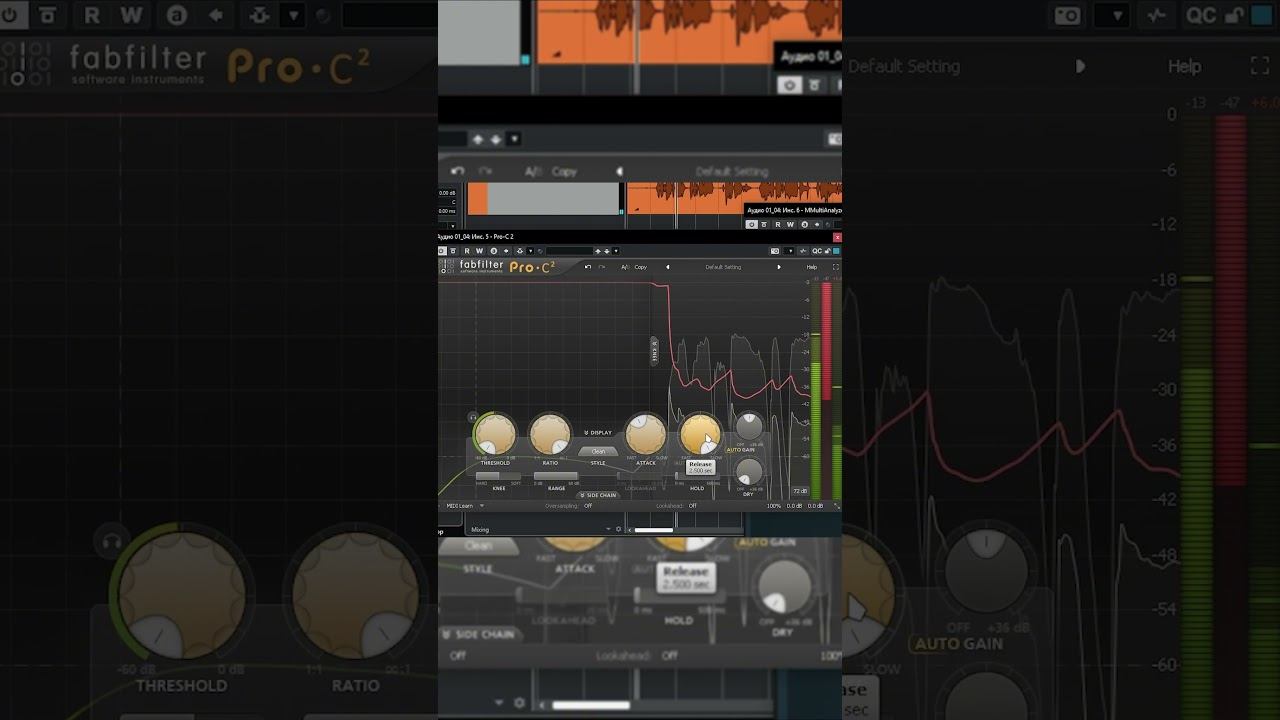Toggle bypass in MMultiAnalyzer window toolbar
Viewport: 1280px width, 720px height.
click(x=752, y=224)
